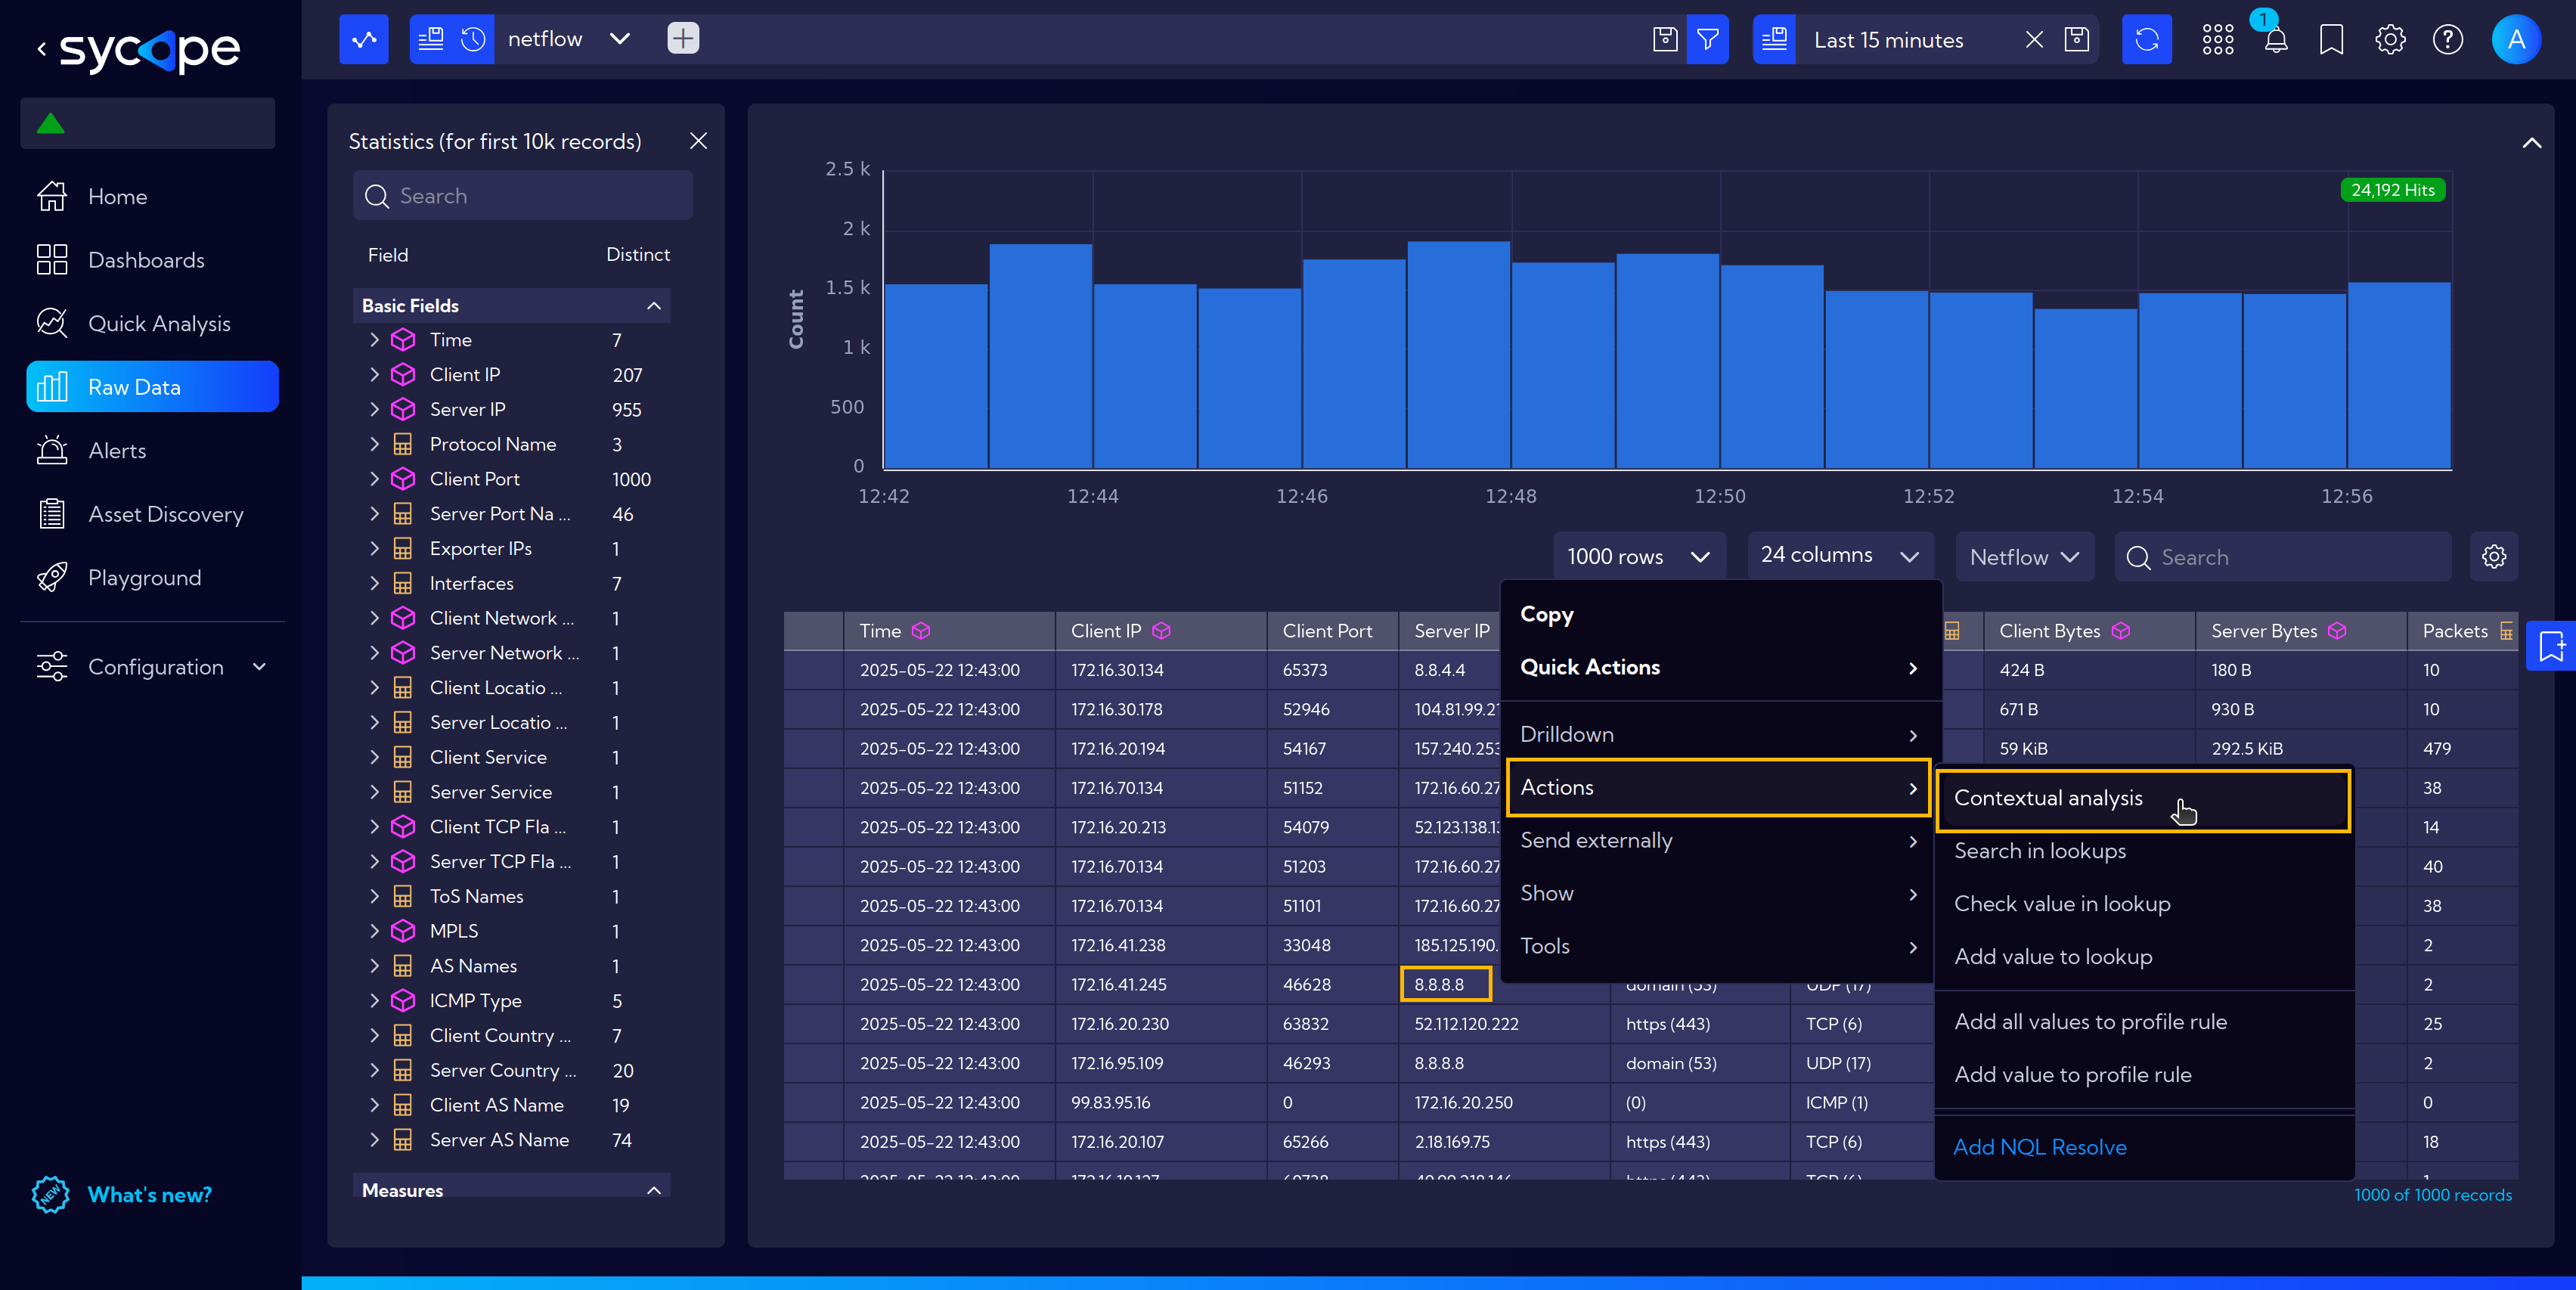The image size is (2576, 1290).
Task: Click Add NQL Resolve link
Action: click(x=2040, y=1147)
